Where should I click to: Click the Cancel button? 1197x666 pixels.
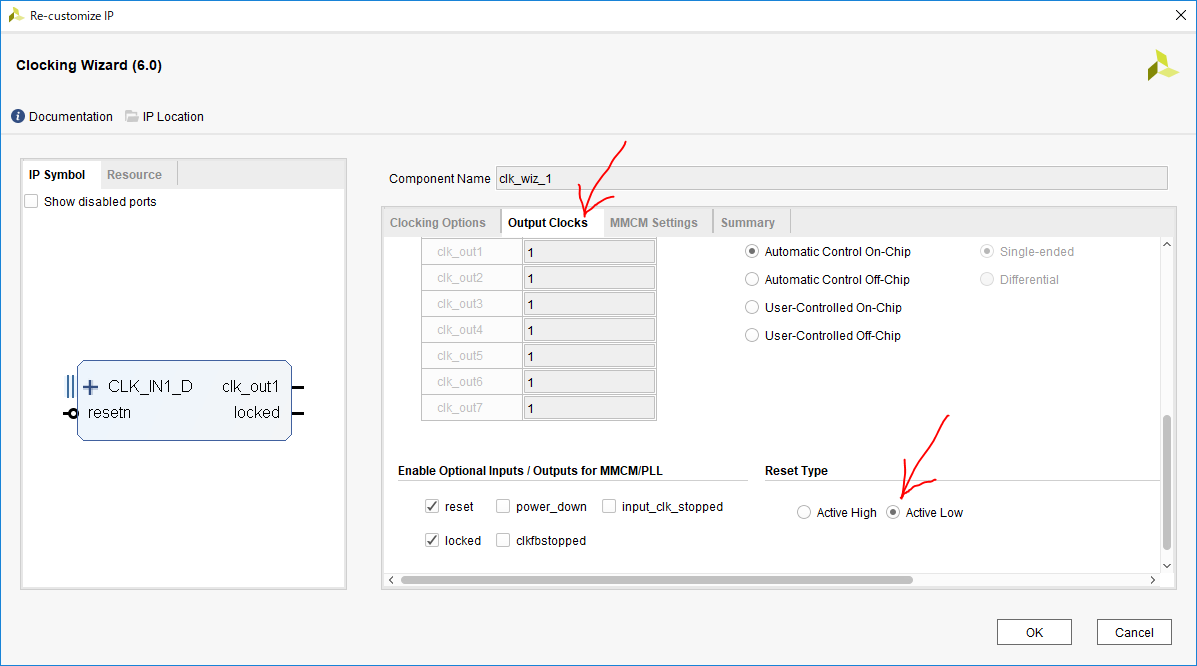pyautogui.click(x=1133, y=632)
